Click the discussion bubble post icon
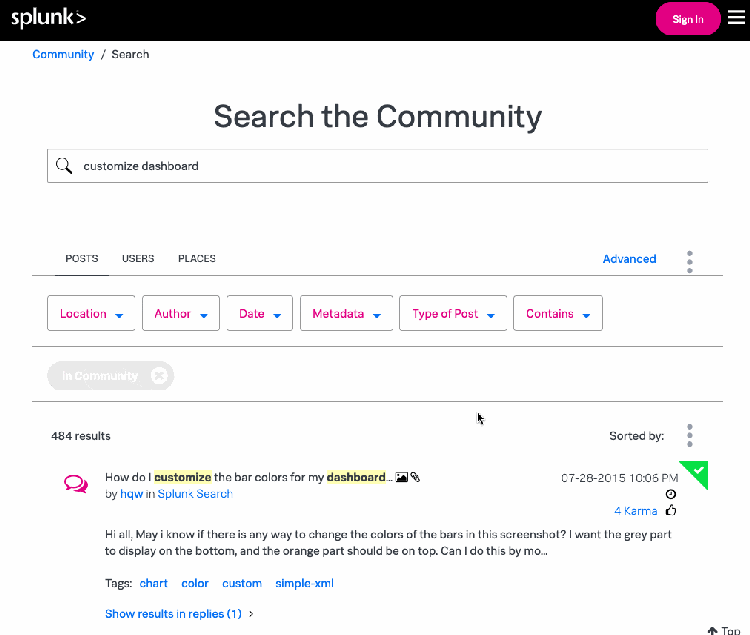The height and width of the screenshot is (635, 750). pyautogui.click(x=76, y=484)
